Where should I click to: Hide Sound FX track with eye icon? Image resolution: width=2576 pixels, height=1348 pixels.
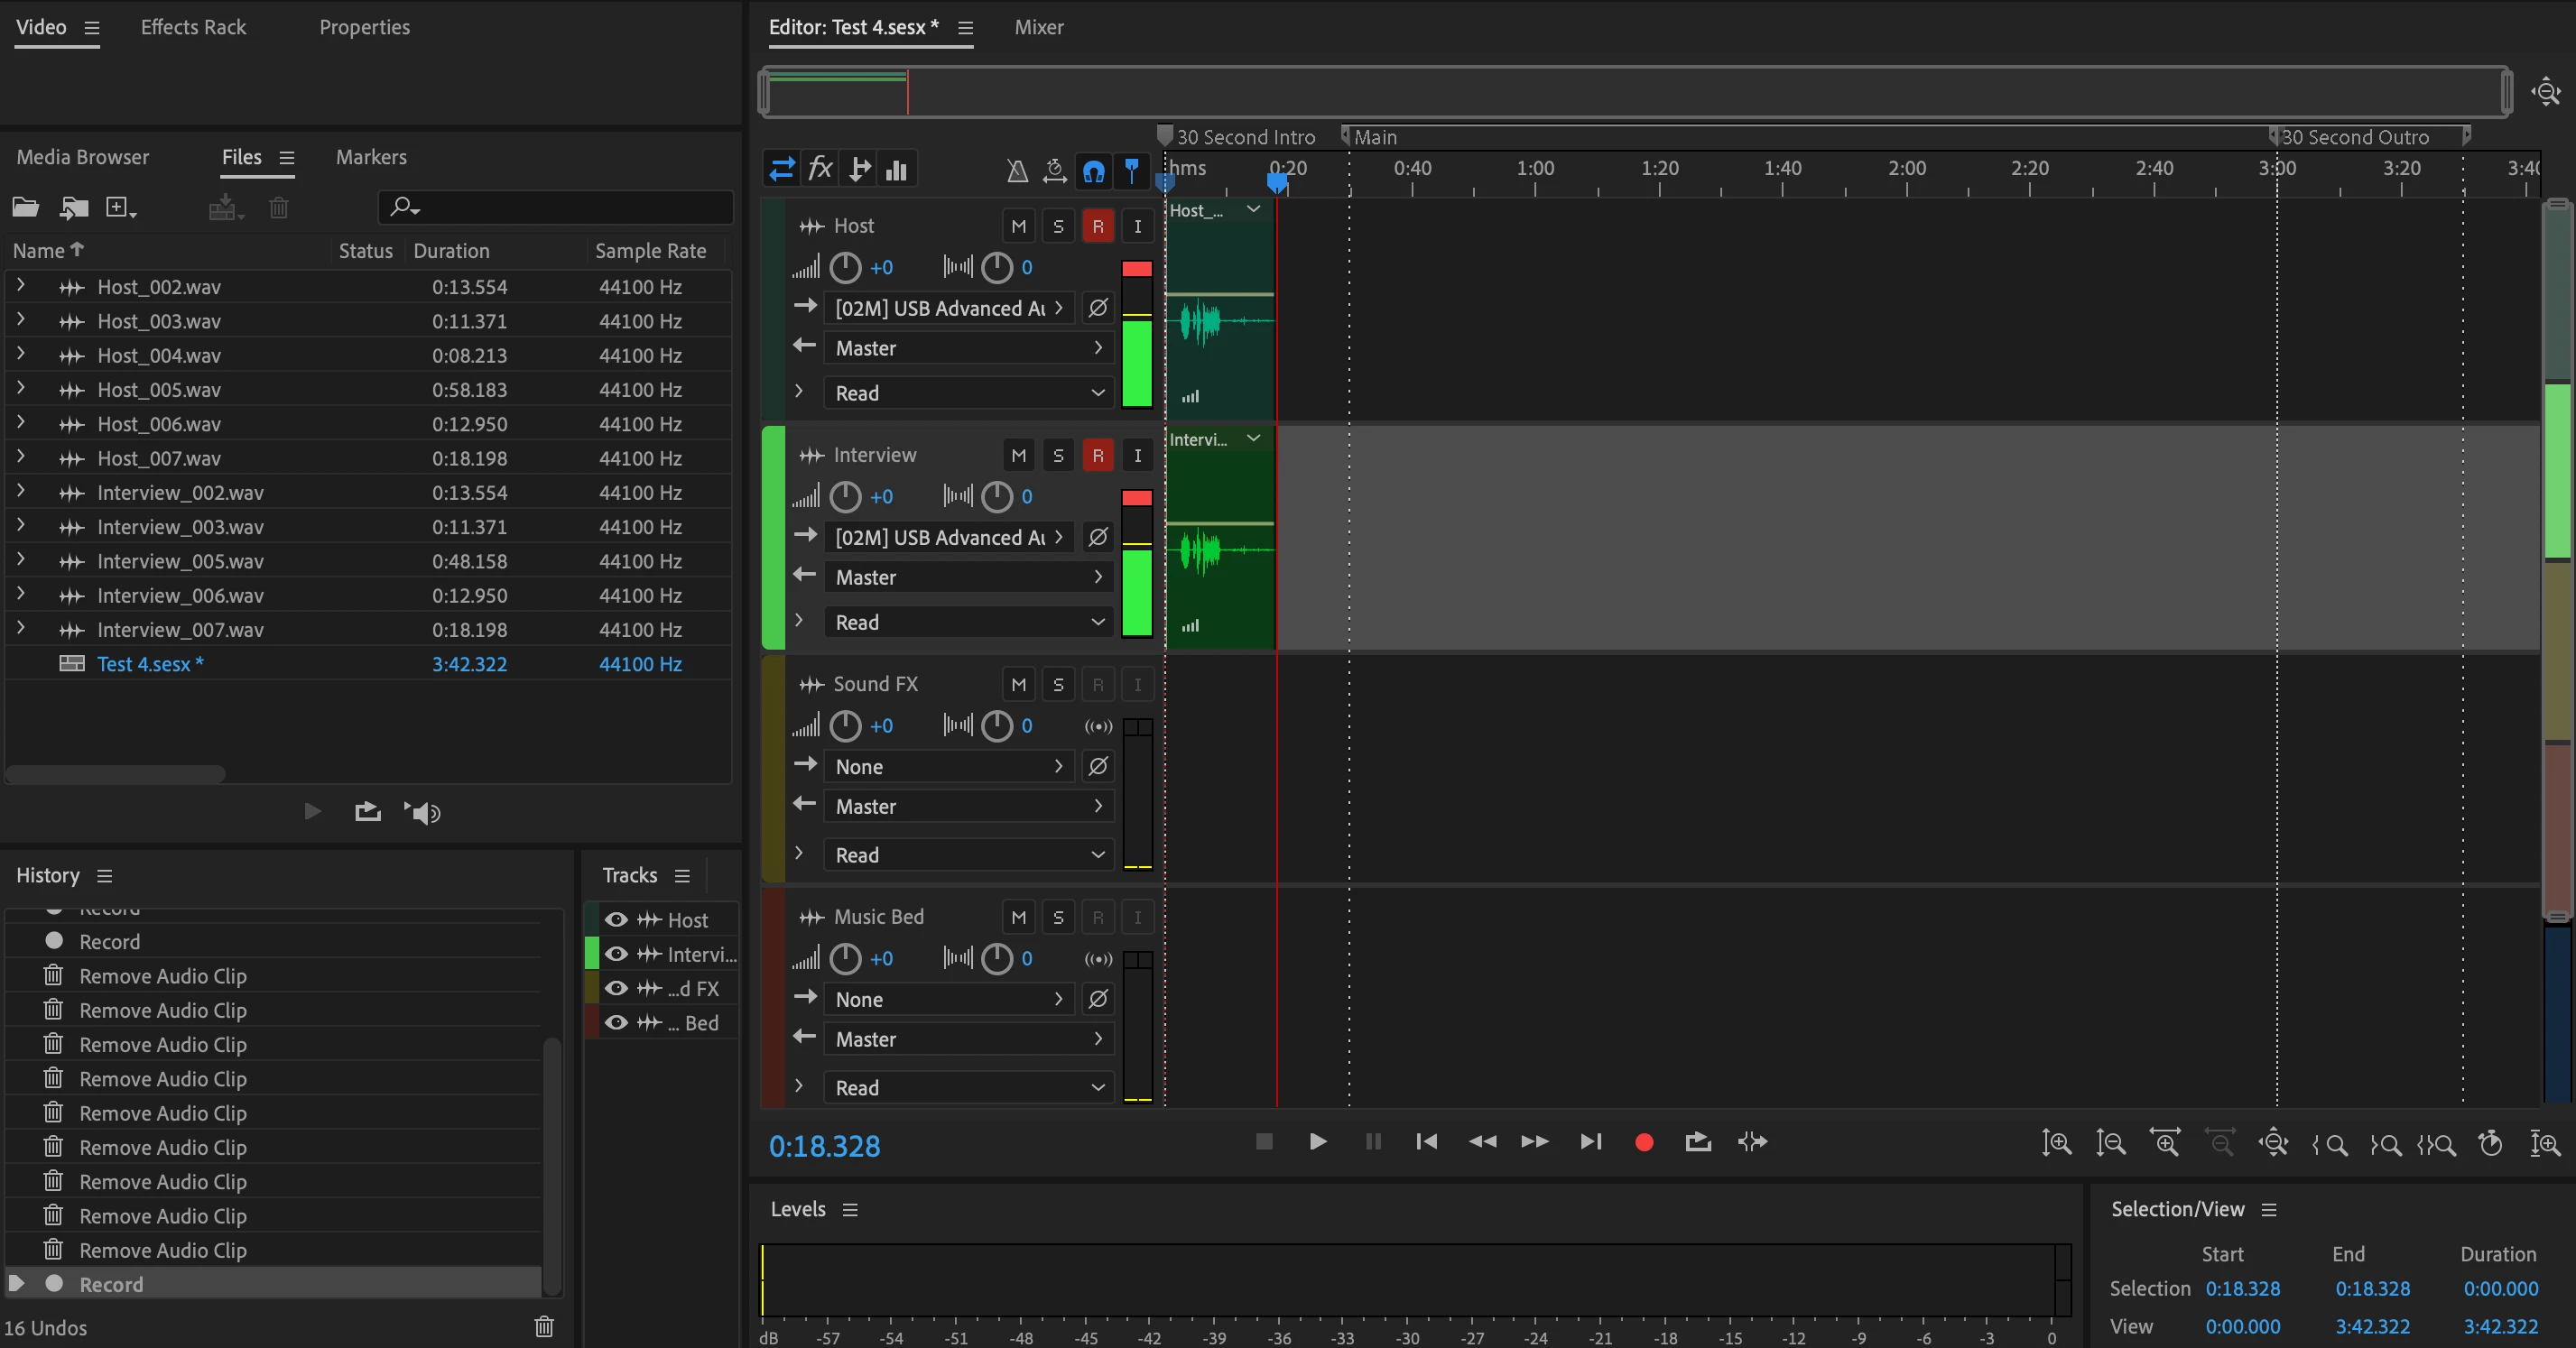point(616,988)
